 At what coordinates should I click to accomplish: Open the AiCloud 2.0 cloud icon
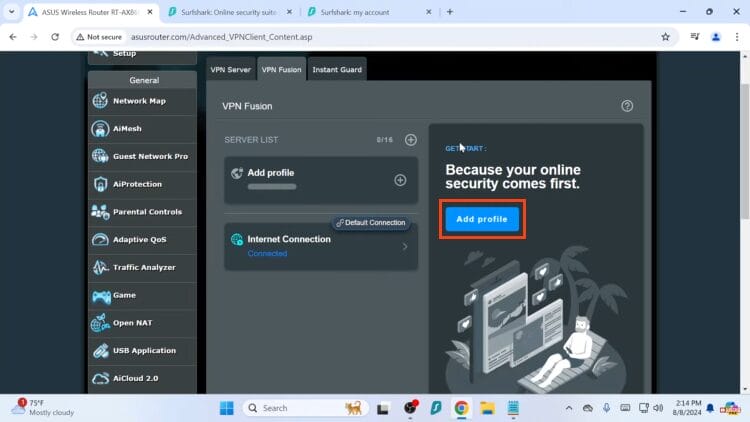pyautogui.click(x=100, y=378)
